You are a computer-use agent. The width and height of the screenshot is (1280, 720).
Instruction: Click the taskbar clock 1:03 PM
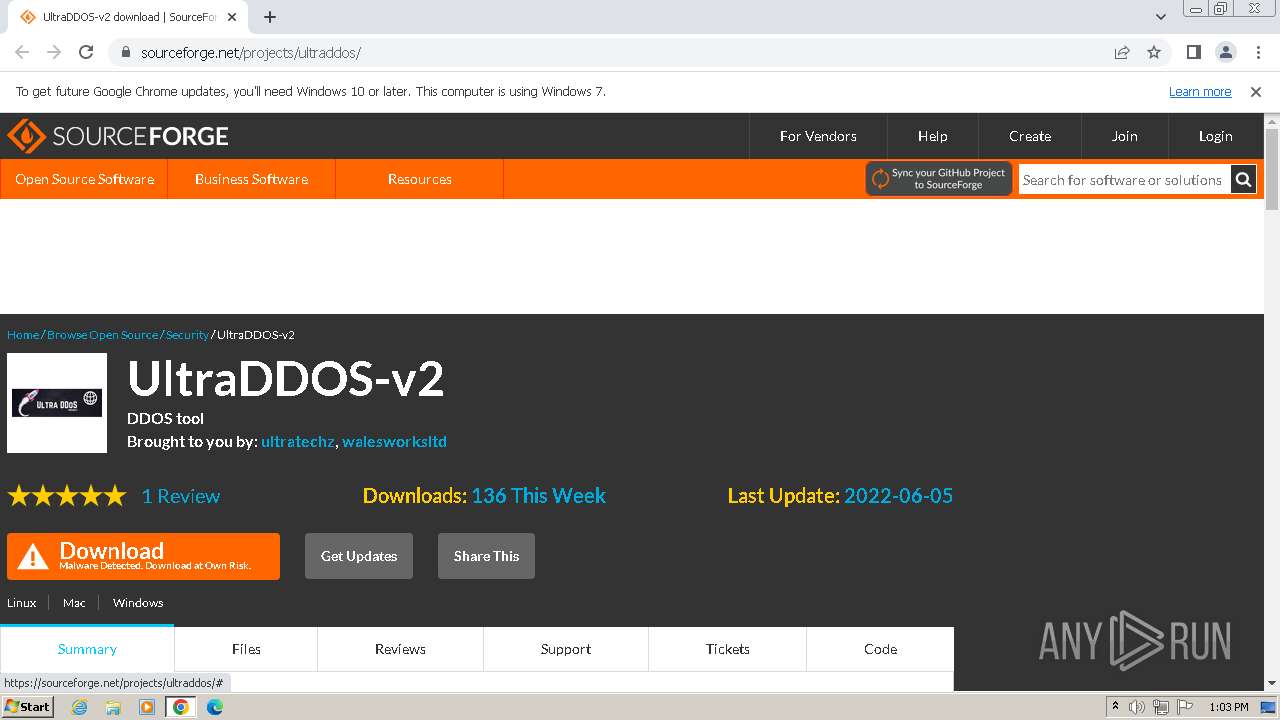(x=1229, y=707)
